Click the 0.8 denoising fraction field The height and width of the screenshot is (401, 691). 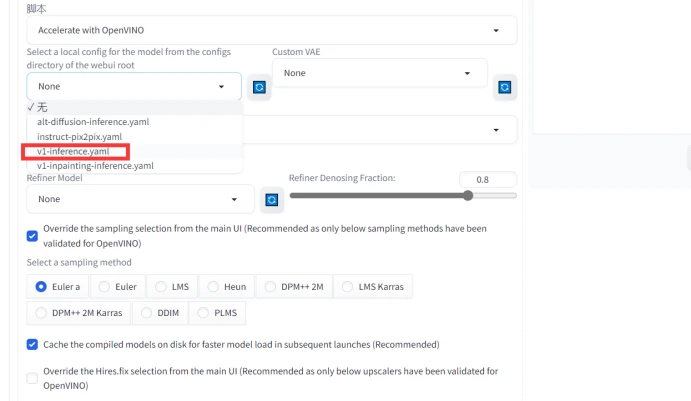click(x=487, y=180)
